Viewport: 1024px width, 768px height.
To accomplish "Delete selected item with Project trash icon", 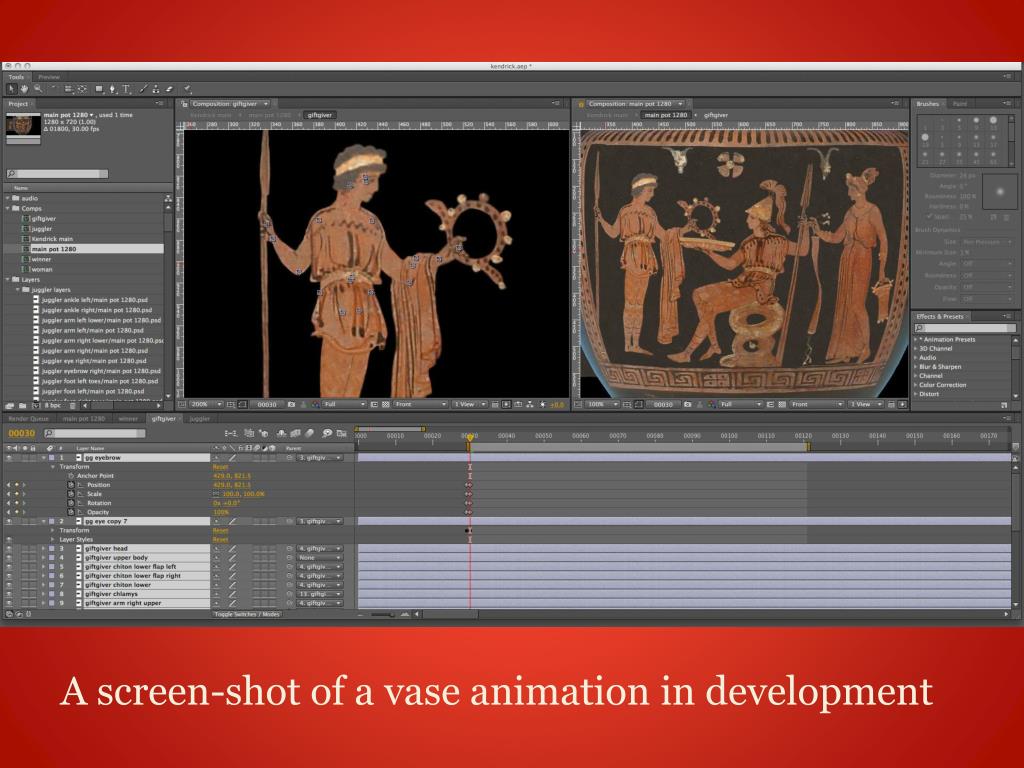I will (72, 406).
